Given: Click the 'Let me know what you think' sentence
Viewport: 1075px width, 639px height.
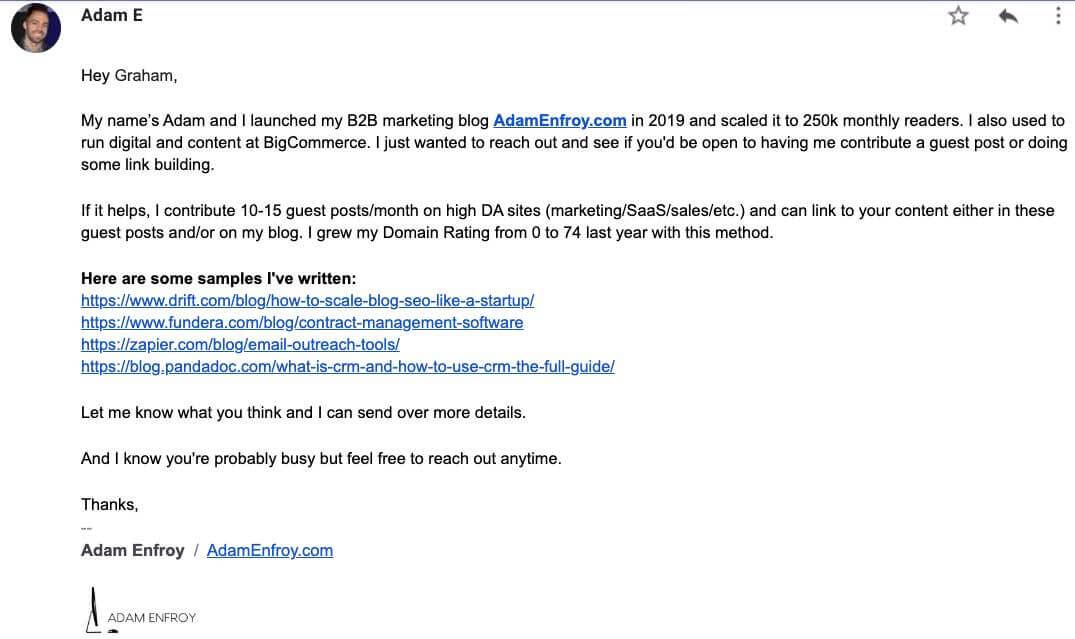Looking at the screenshot, I should (x=303, y=412).
